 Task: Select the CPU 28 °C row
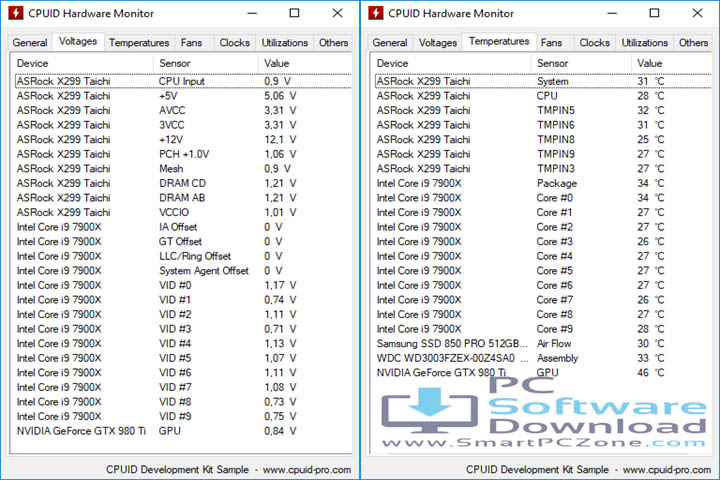[x=543, y=96]
